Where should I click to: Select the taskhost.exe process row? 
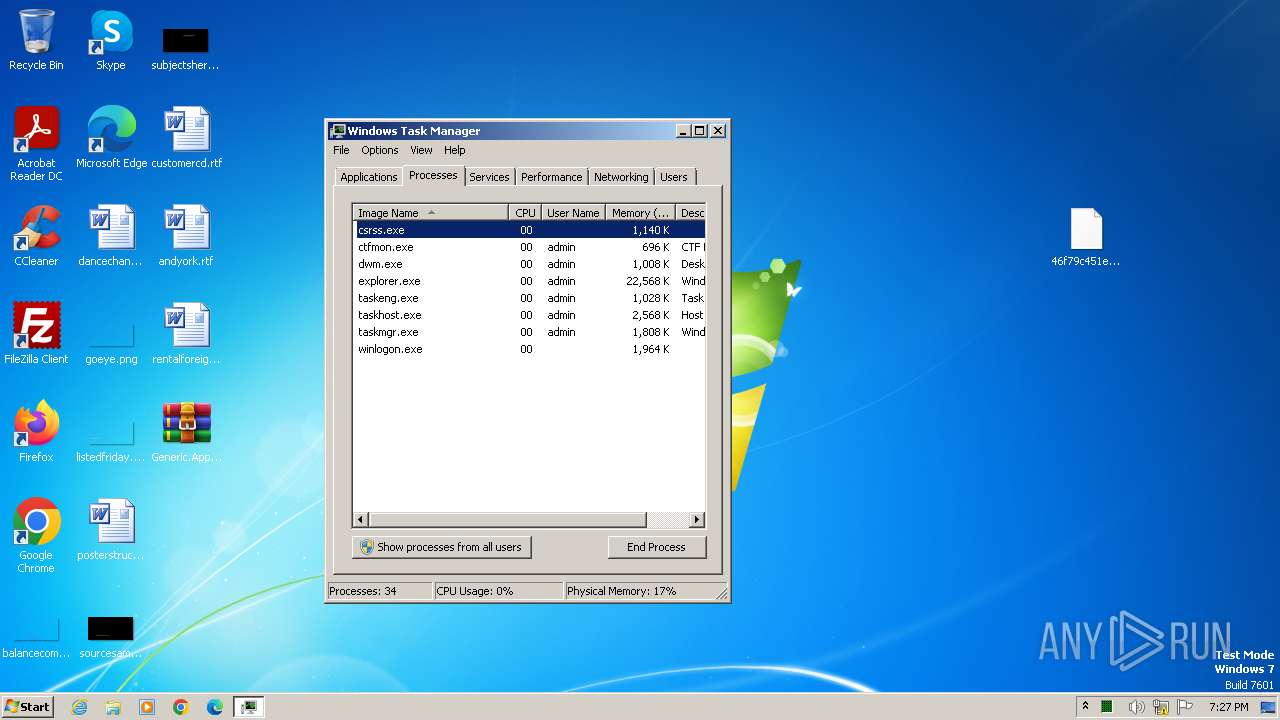click(529, 315)
